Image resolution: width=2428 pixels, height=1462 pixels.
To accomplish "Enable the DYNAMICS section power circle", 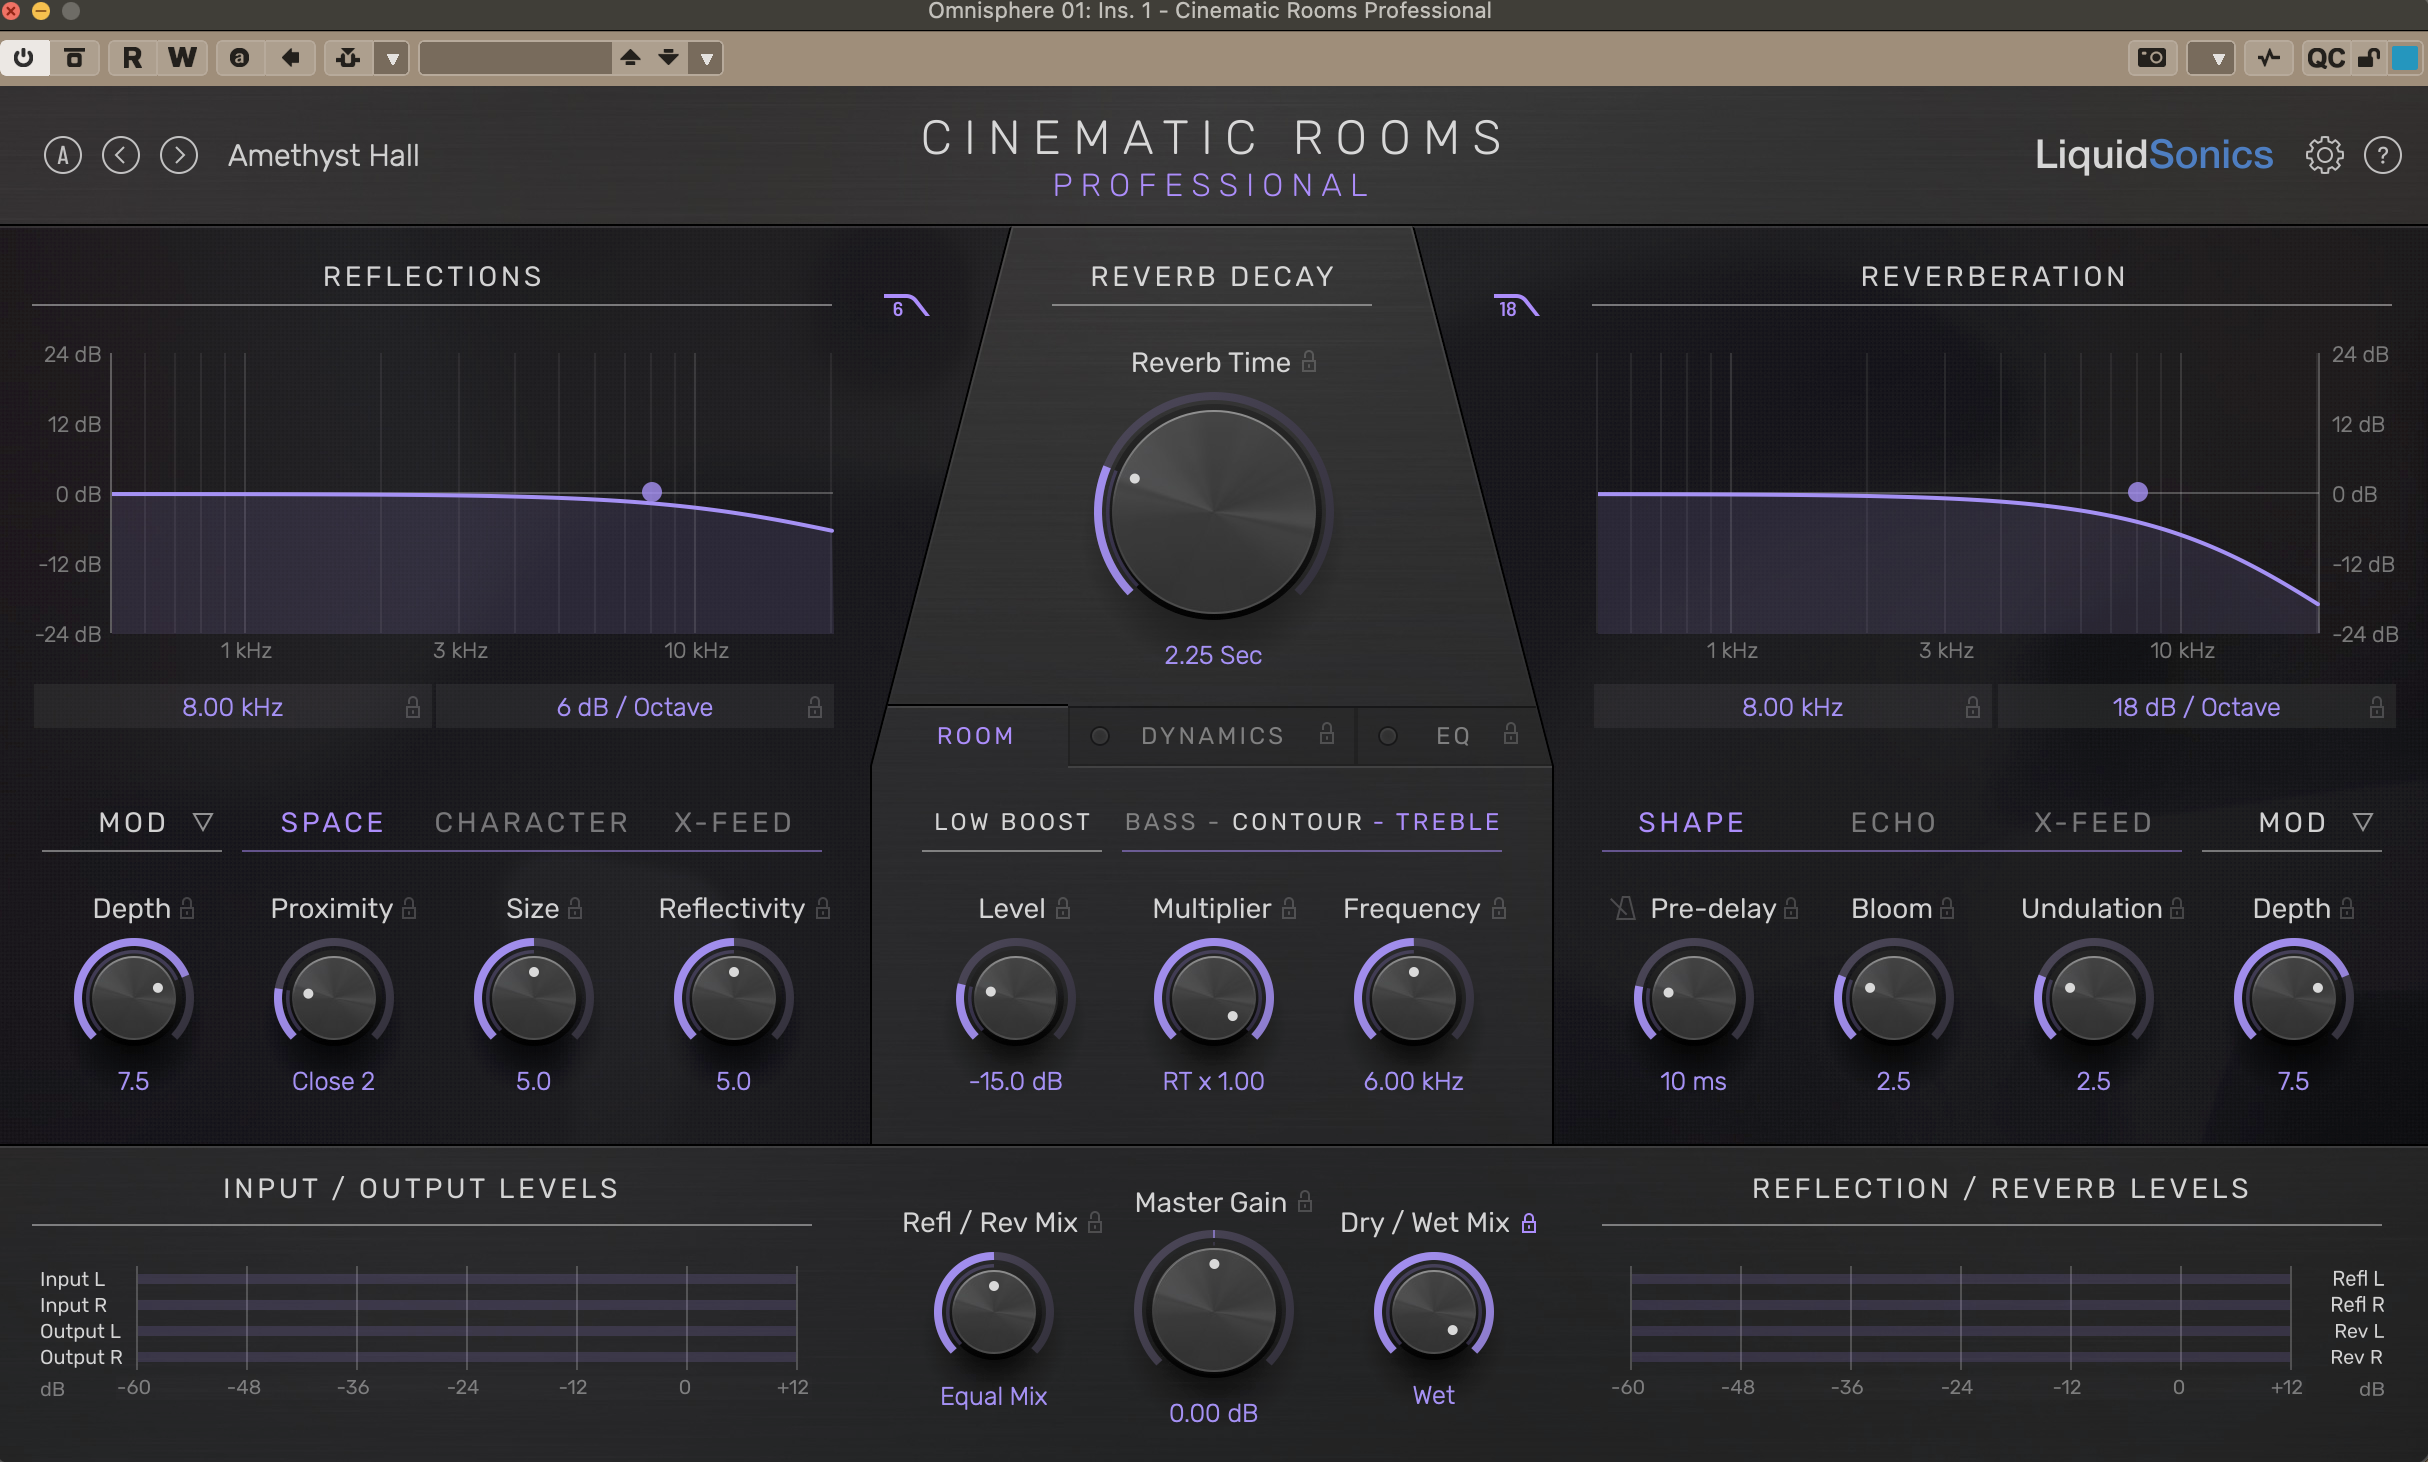I will pos(1100,736).
